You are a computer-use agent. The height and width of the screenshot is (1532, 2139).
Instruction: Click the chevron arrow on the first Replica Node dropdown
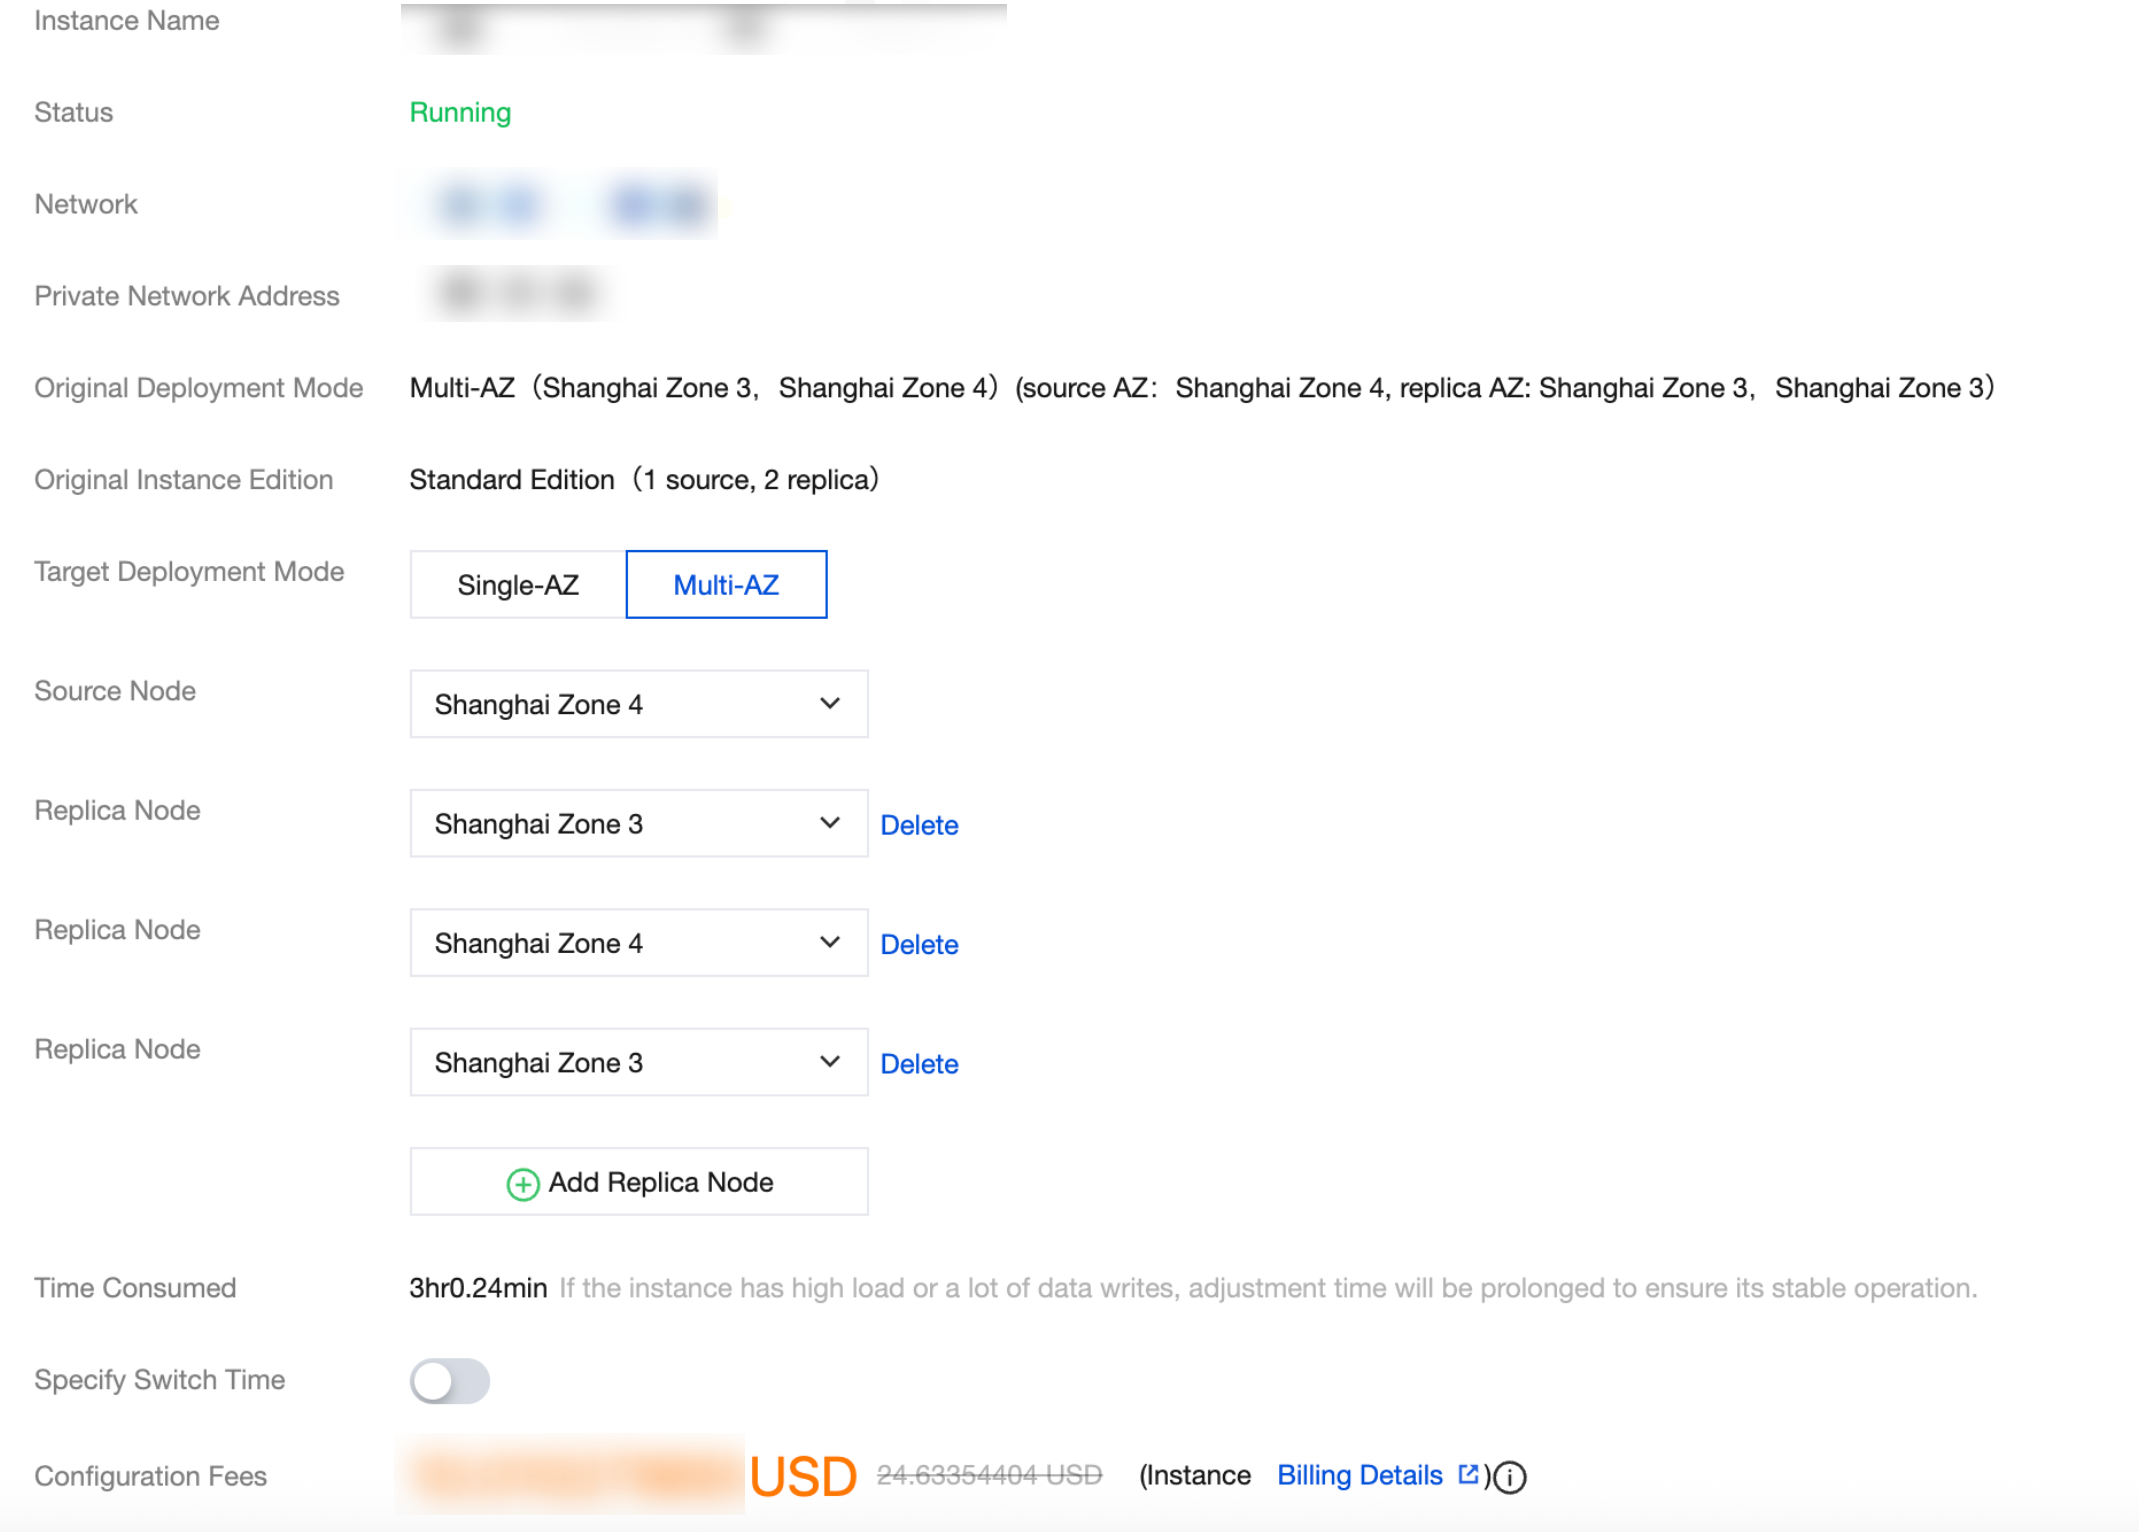(x=829, y=823)
